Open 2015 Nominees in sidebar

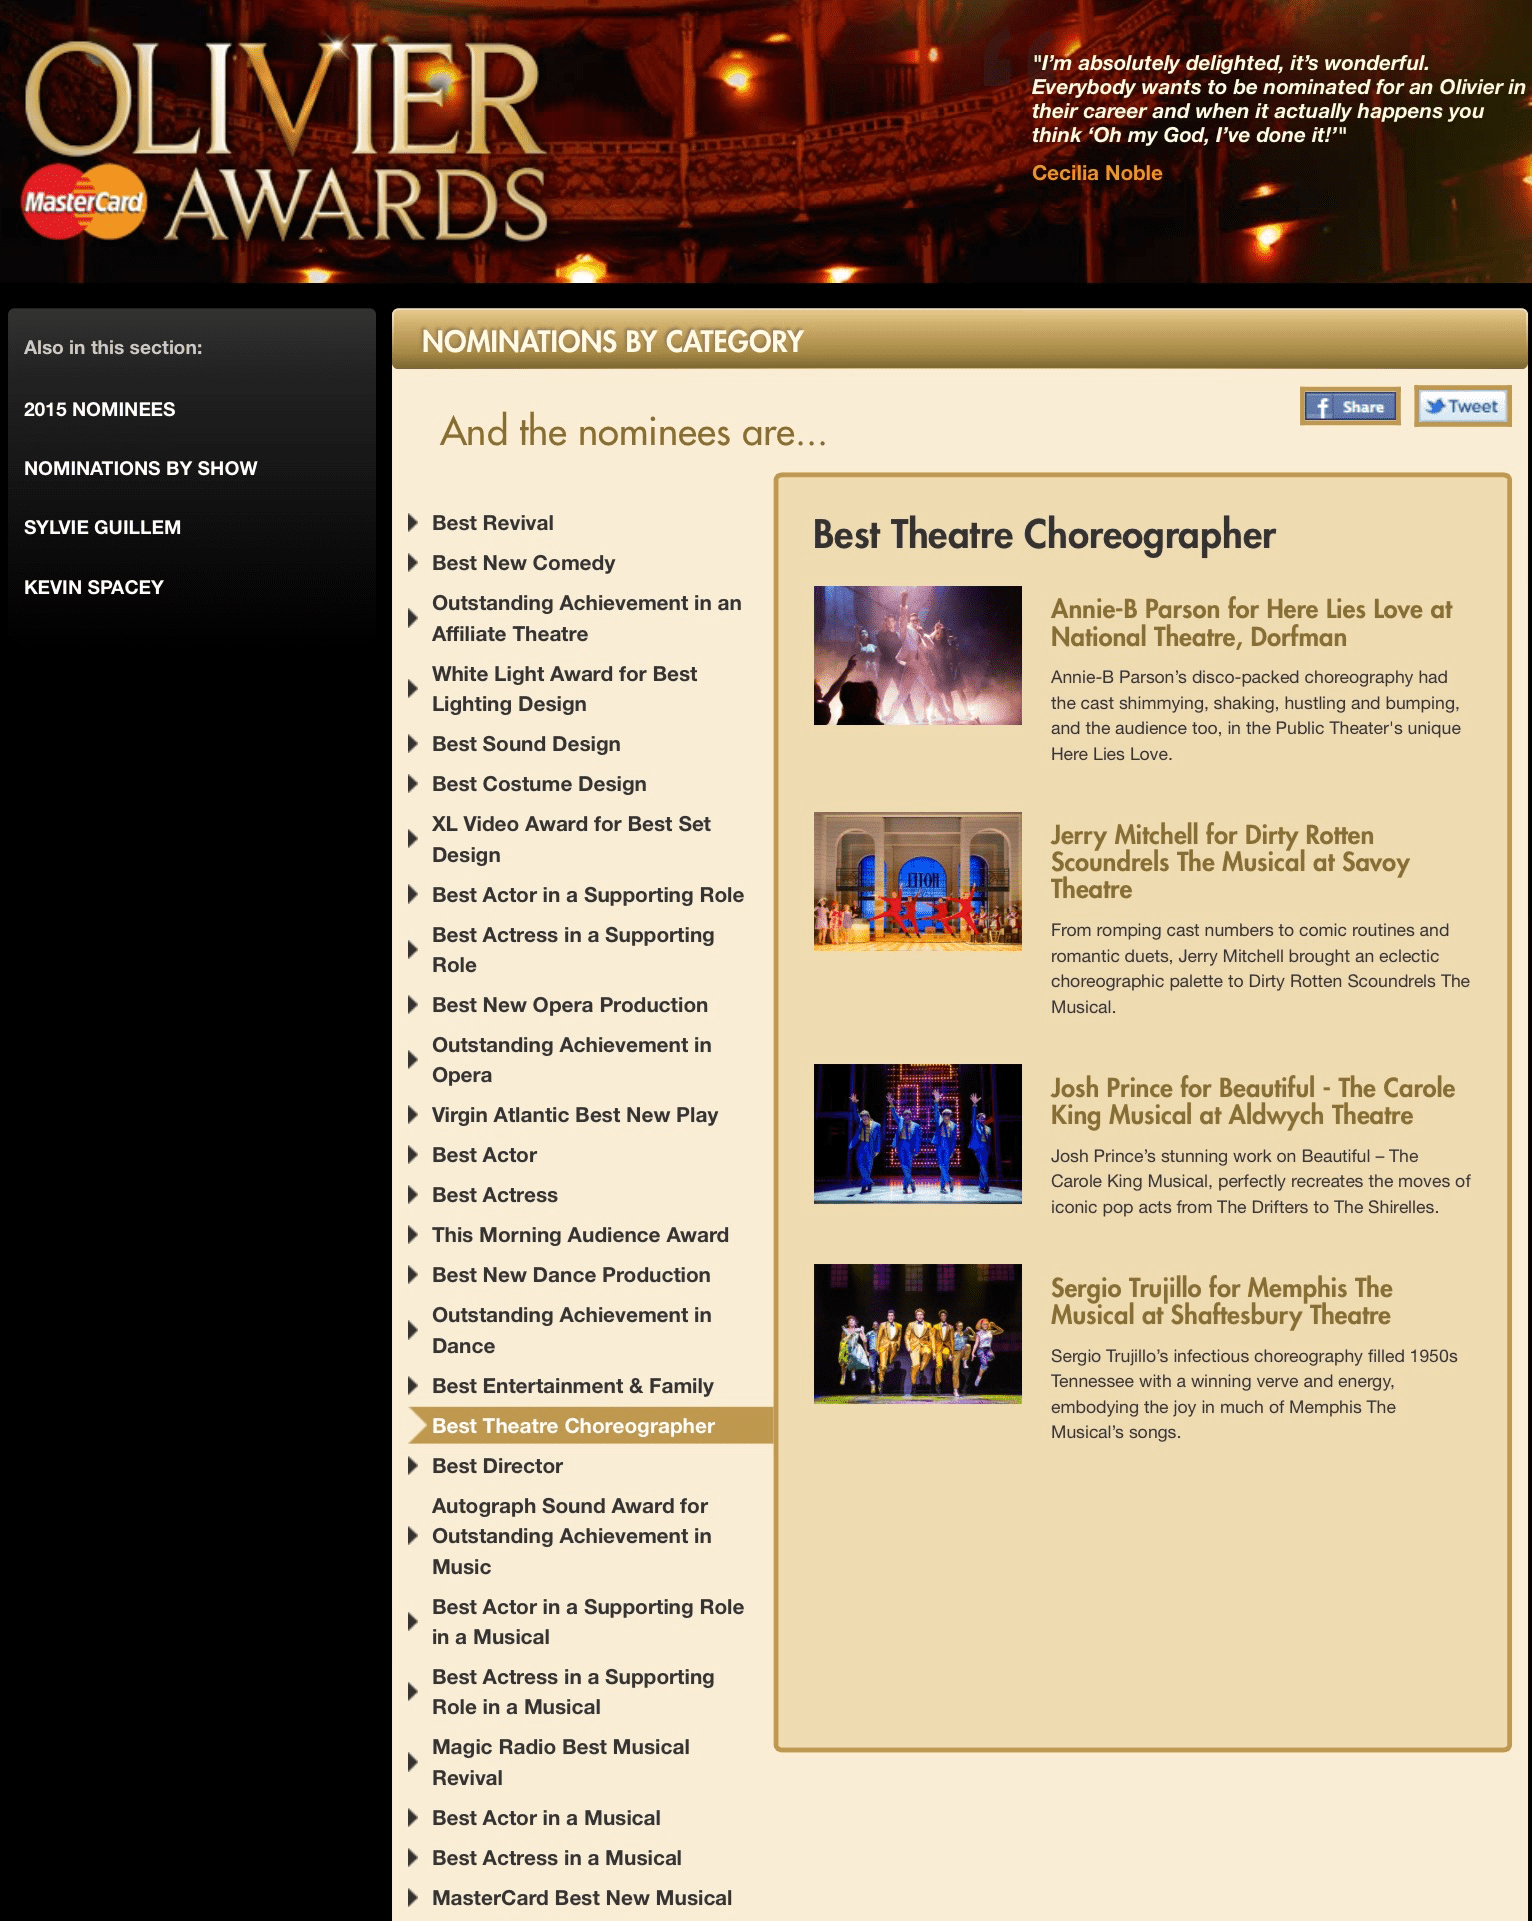99,409
